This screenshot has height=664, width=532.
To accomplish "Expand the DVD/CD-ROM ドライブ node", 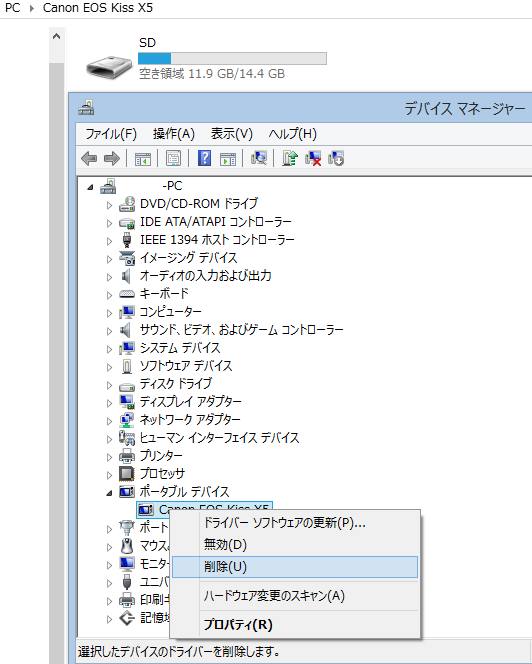I will tap(109, 205).
